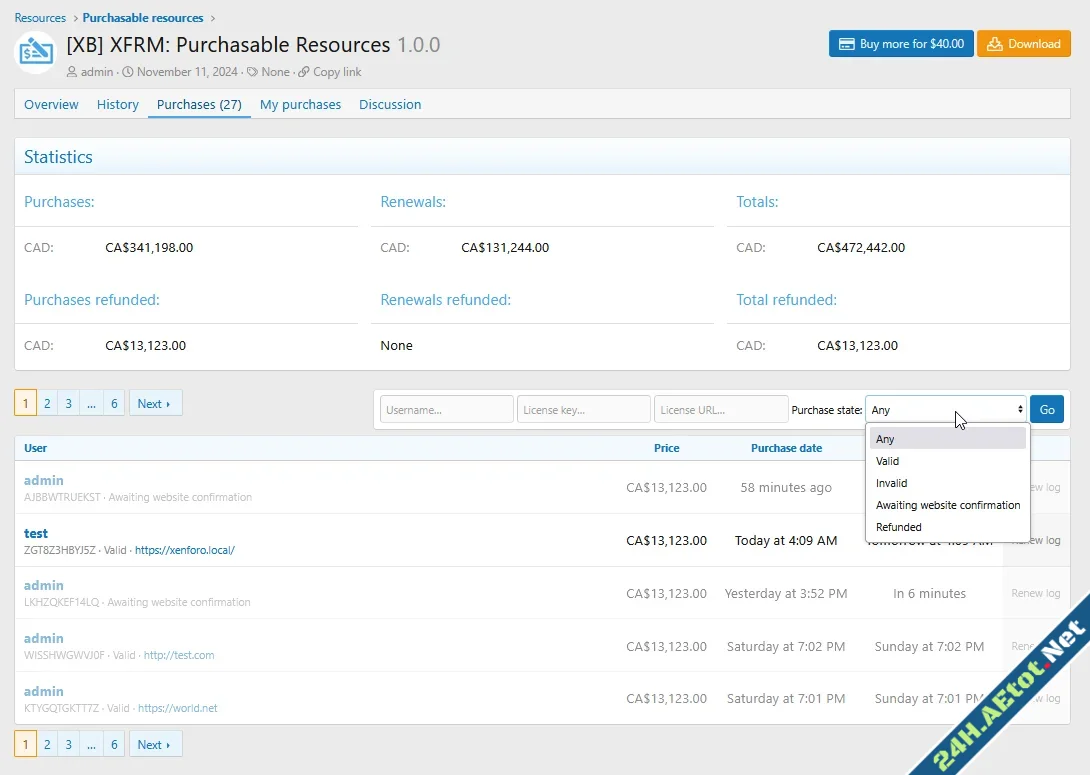This screenshot has width=1090, height=775.
Task: Click the download tray icon on Download button
Action: point(995,43)
